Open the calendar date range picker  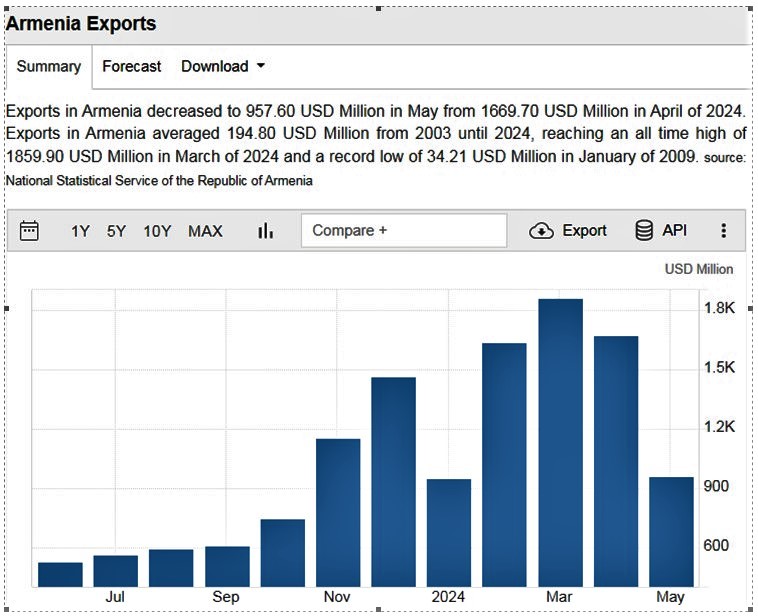[30, 231]
